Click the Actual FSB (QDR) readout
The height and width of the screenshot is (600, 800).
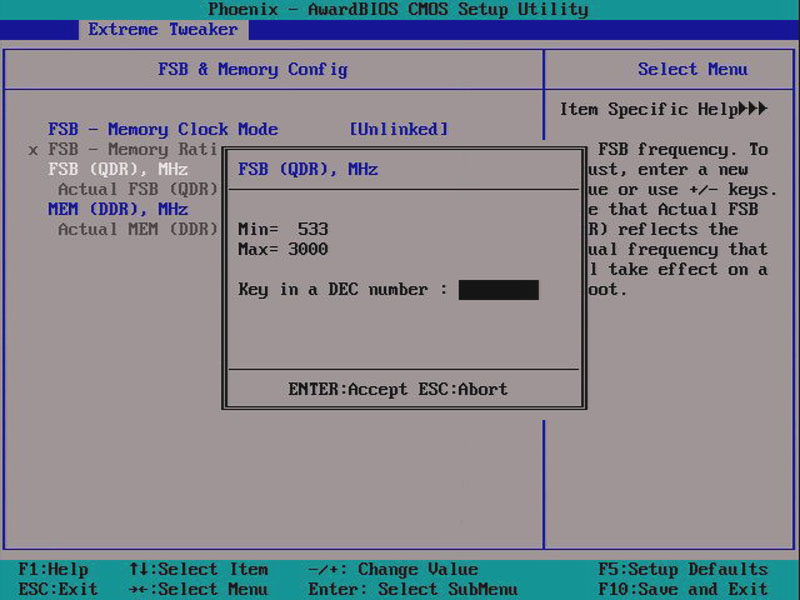point(138,189)
